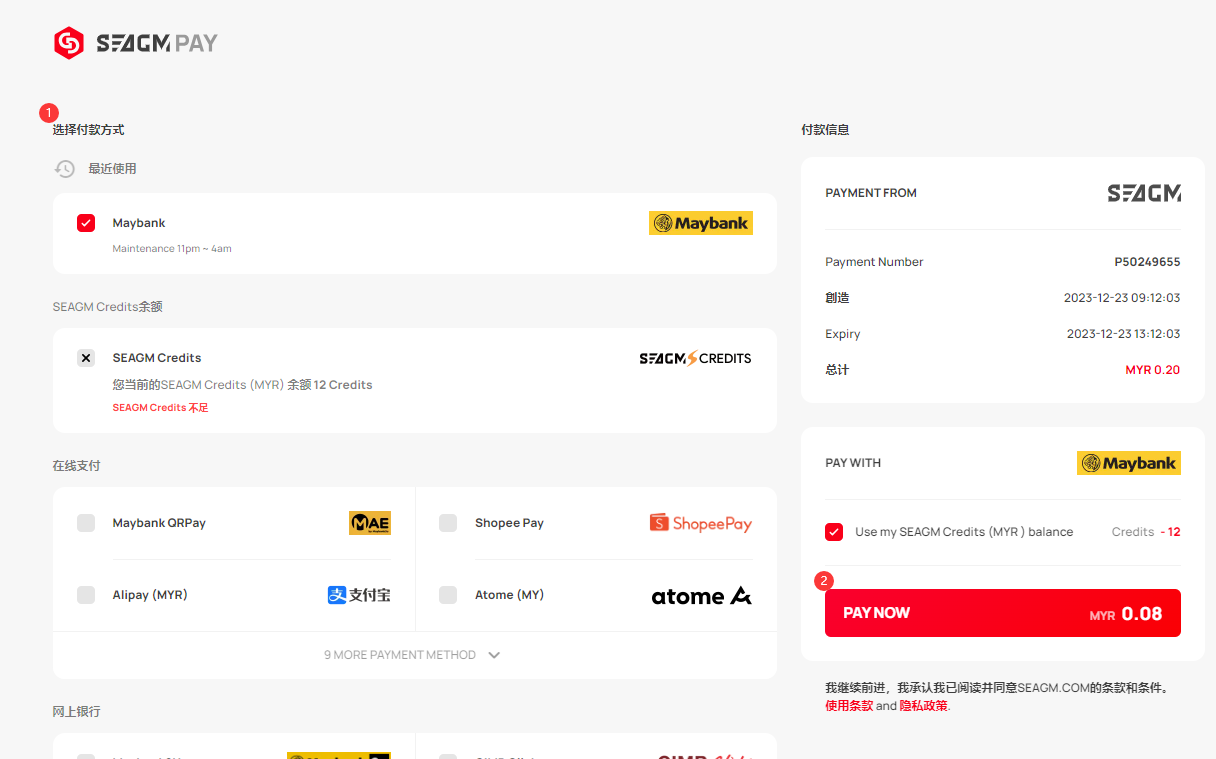Click the total amount MYR 0.20
The height and width of the screenshot is (759, 1216).
[x=1153, y=370]
